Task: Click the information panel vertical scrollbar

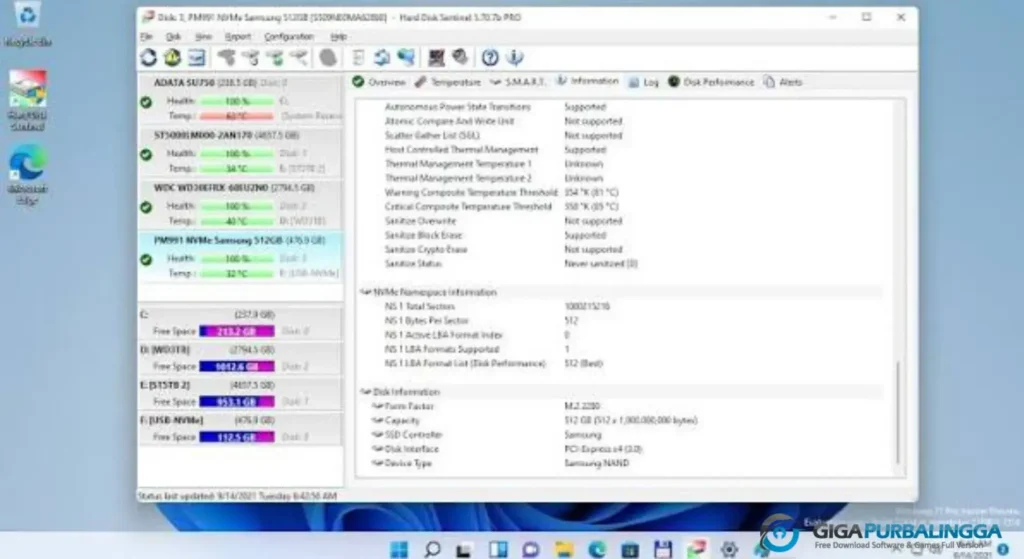Action: [x=898, y=412]
